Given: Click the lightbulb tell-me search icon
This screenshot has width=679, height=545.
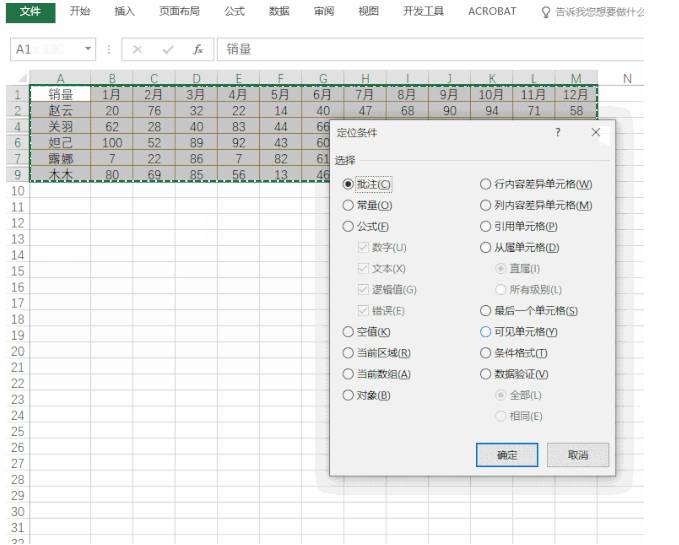Looking at the screenshot, I should [545, 12].
